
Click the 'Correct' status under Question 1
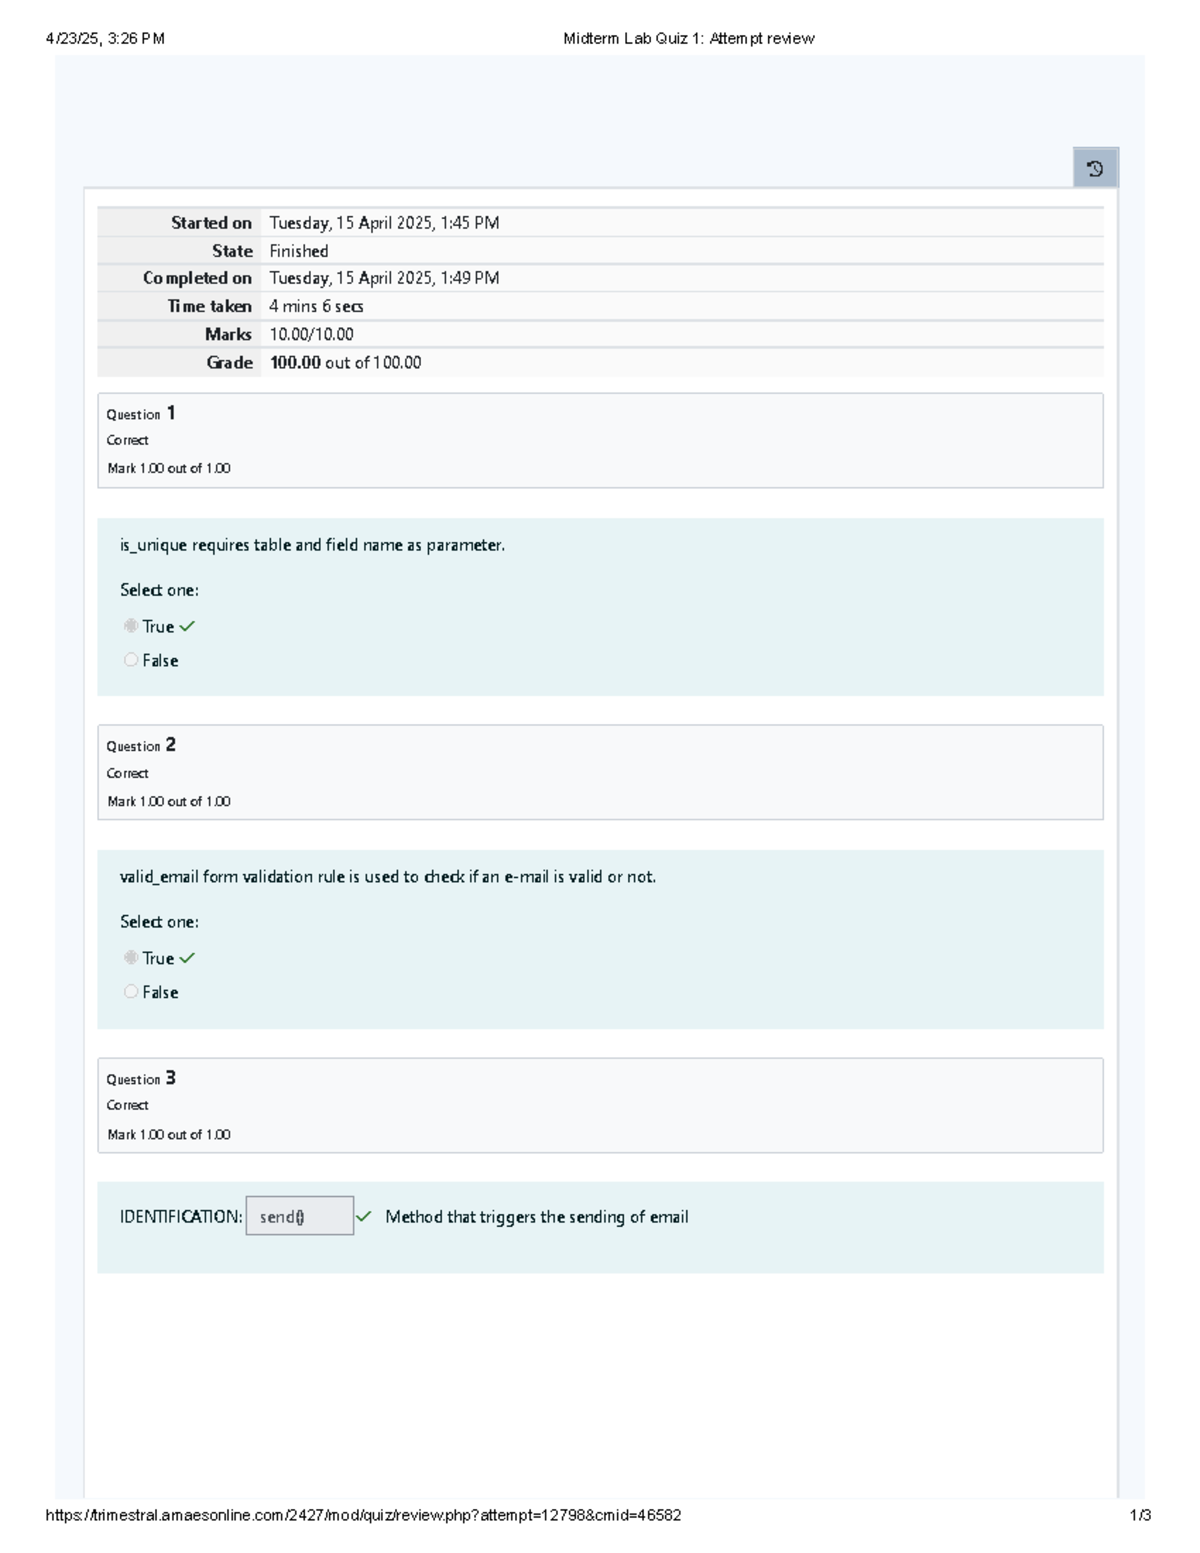(x=127, y=440)
